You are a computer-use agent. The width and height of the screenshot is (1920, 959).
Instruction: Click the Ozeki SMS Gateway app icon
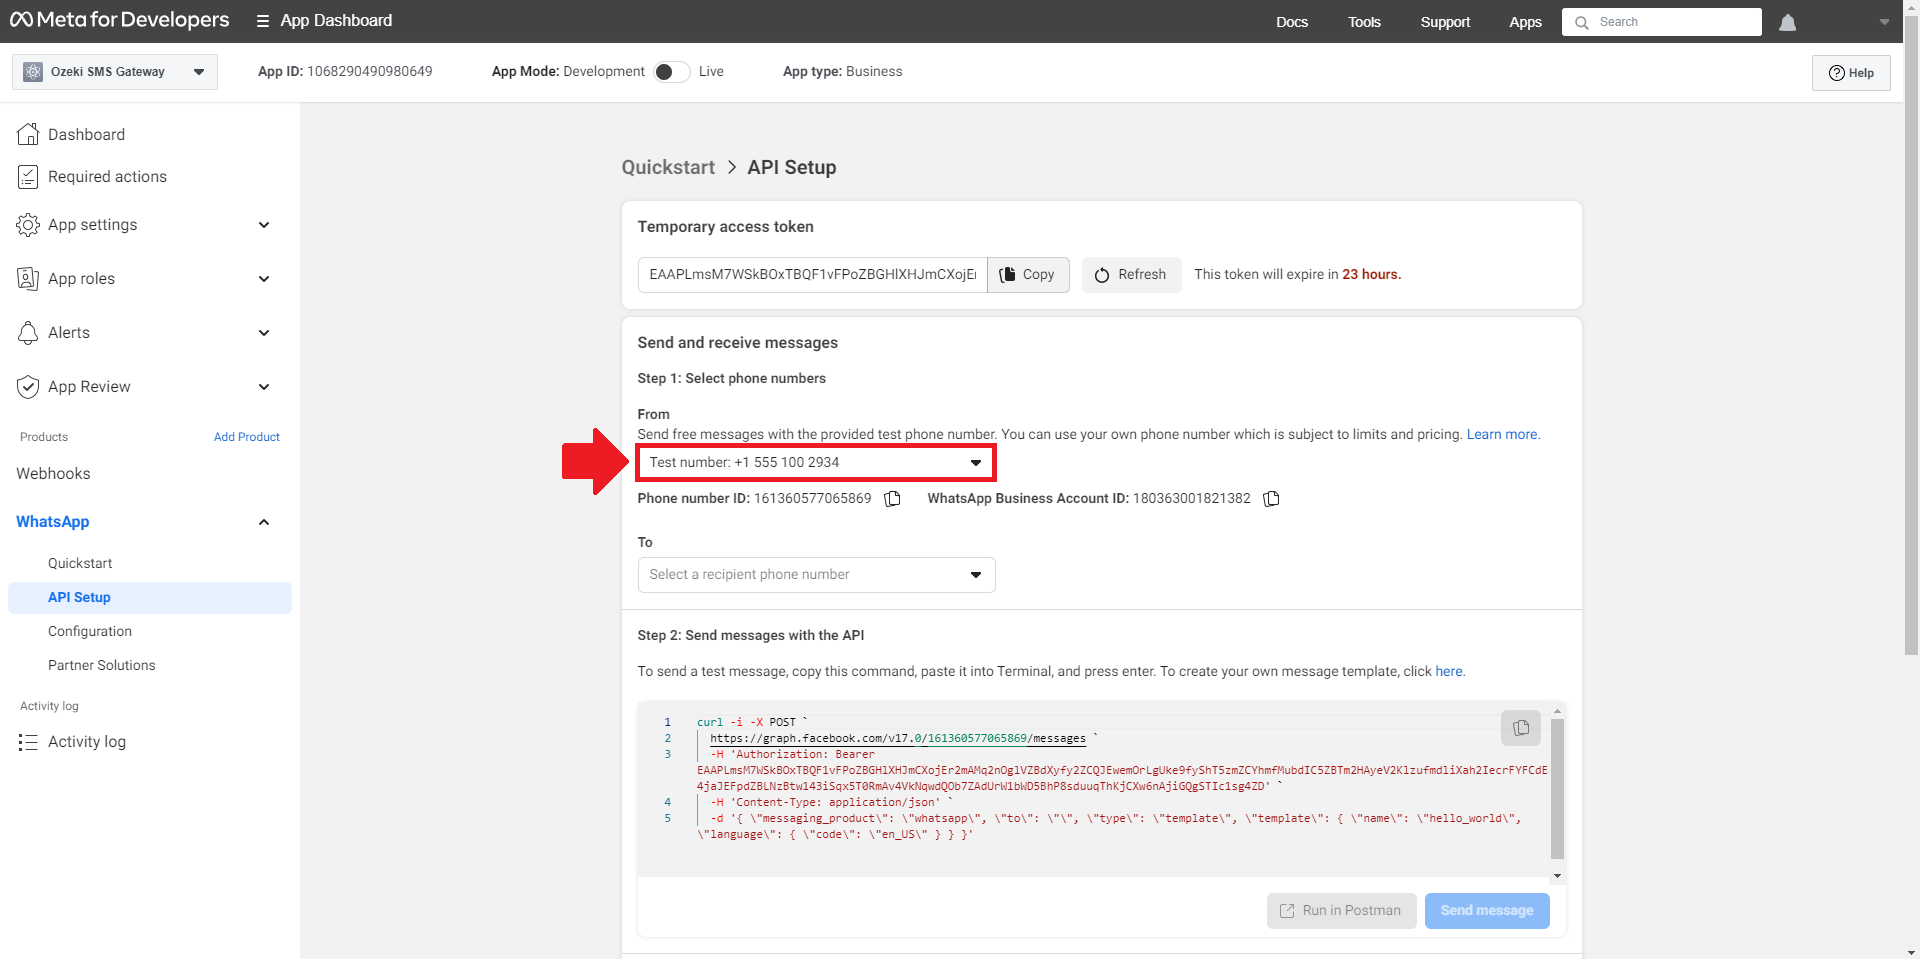(33, 72)
